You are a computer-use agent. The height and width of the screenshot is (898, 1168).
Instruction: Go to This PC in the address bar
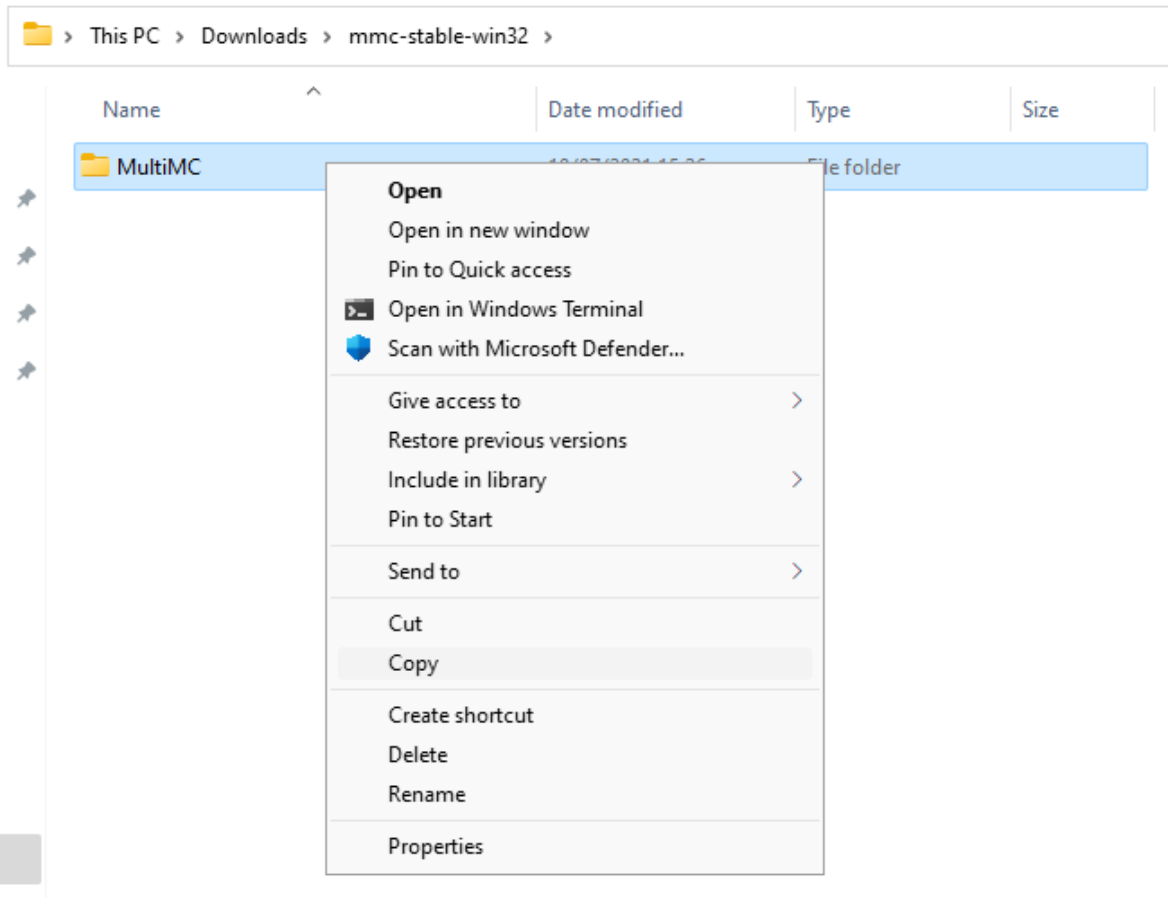pos(124,36)
